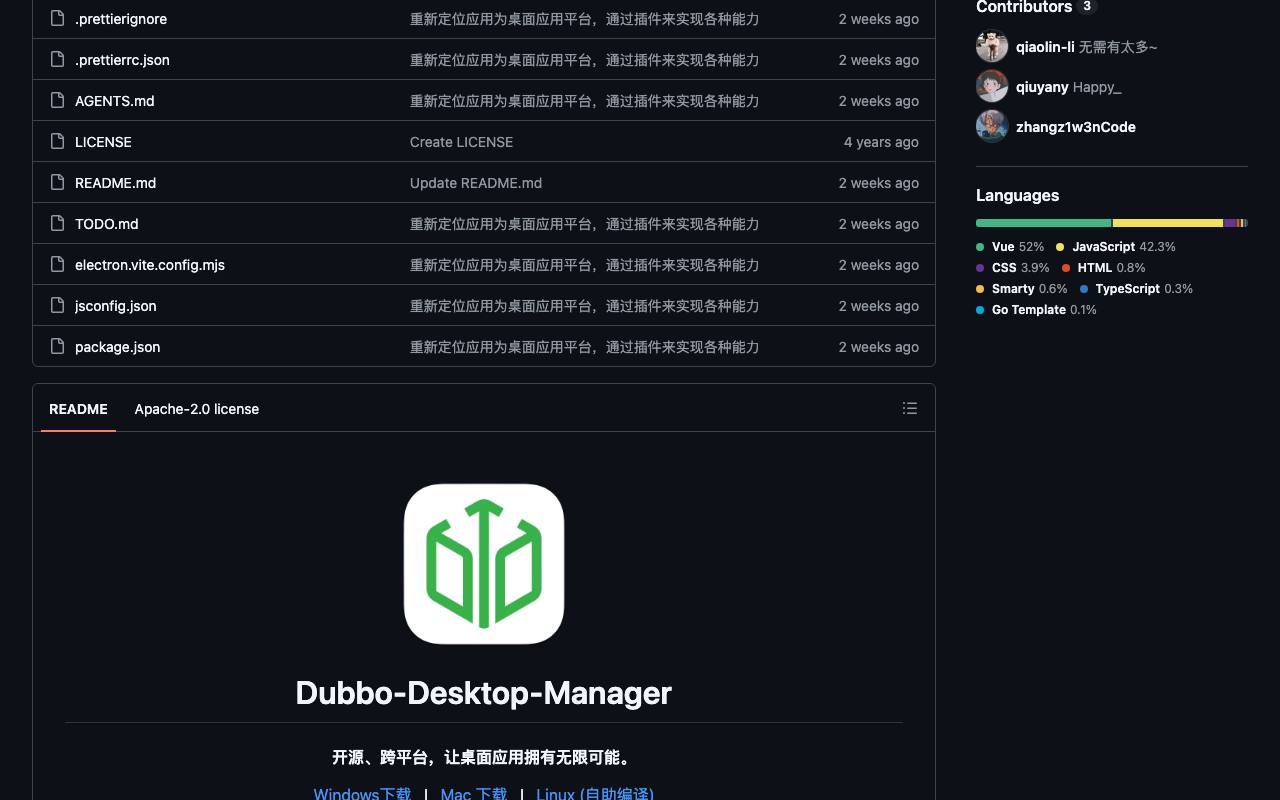Select the Vue 52% language entry
1280x800 pixels.
1010,247
